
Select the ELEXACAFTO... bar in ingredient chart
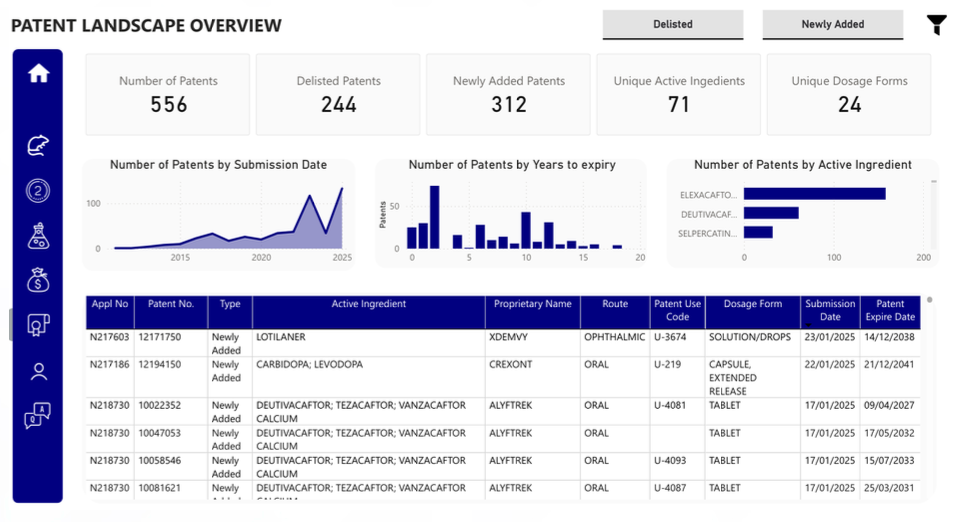coord(815,194)
